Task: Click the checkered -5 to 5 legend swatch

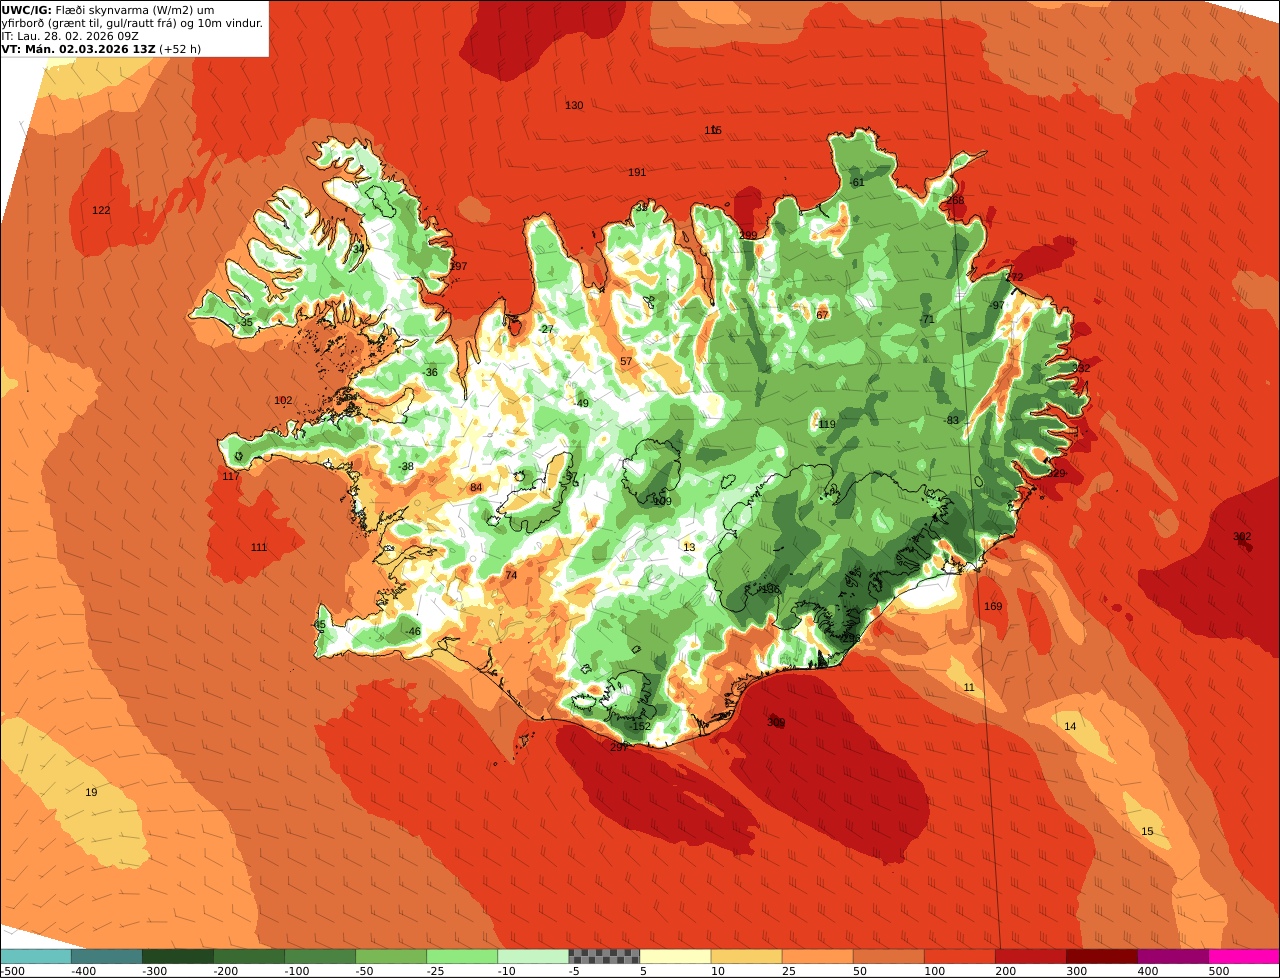Action: click(604, 956)
